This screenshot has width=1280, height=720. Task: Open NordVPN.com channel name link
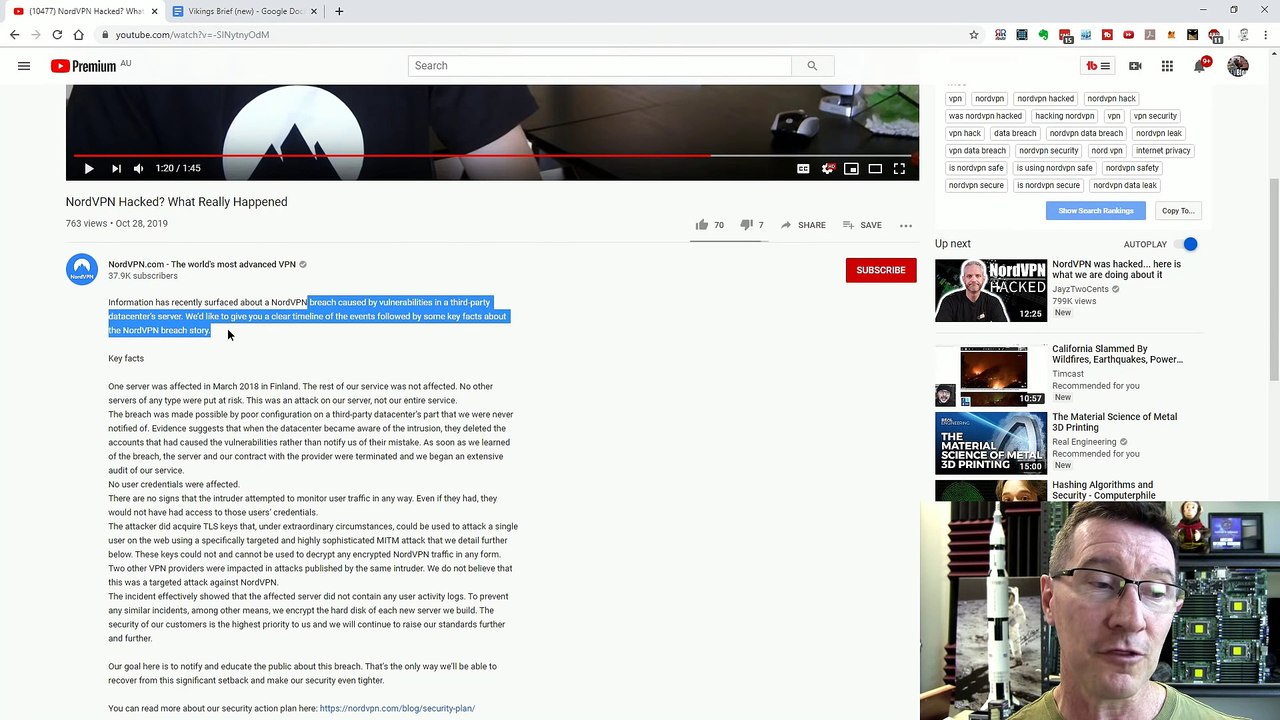pyautogui.click(x=202, y=264)
